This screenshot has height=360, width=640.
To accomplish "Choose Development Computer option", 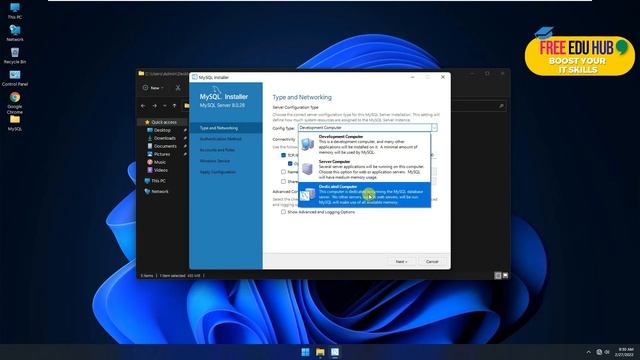I will coord(364,144).
